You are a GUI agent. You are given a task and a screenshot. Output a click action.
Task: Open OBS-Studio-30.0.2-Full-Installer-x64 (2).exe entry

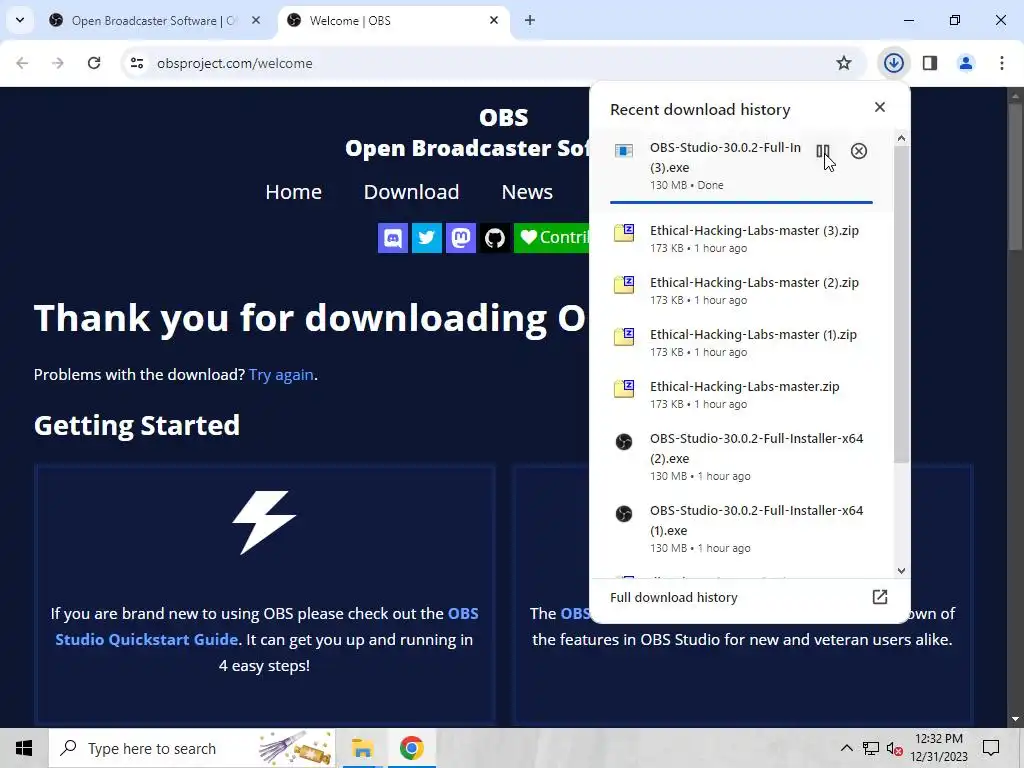(741, 456)
